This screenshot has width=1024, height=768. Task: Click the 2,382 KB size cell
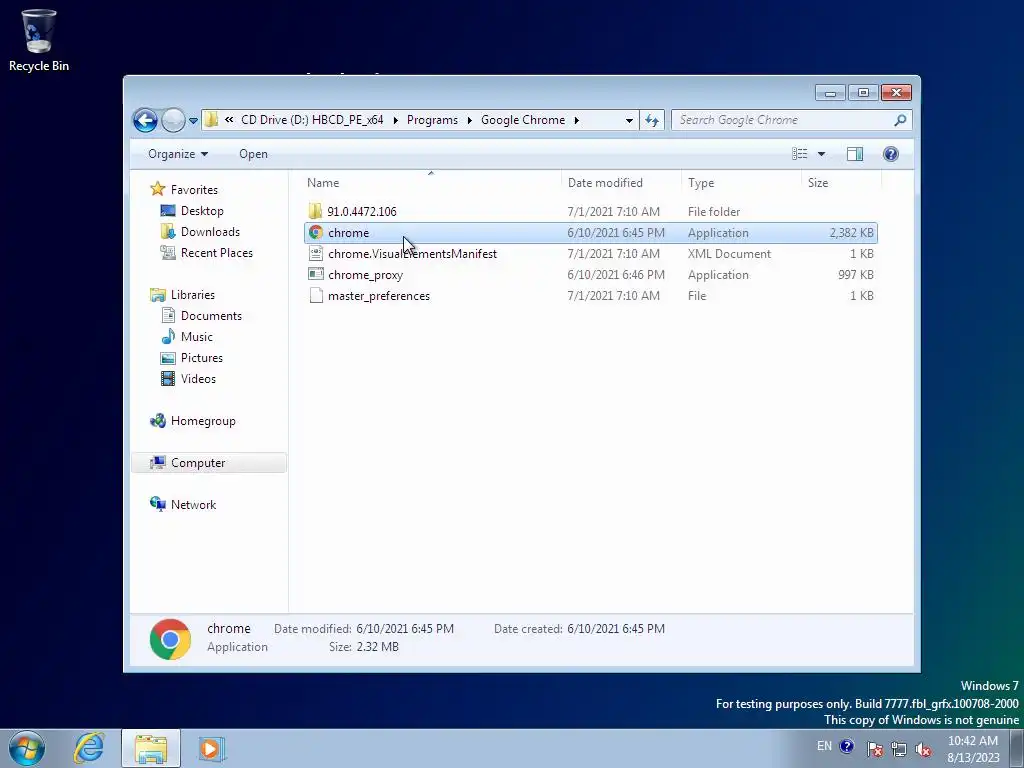851,232
